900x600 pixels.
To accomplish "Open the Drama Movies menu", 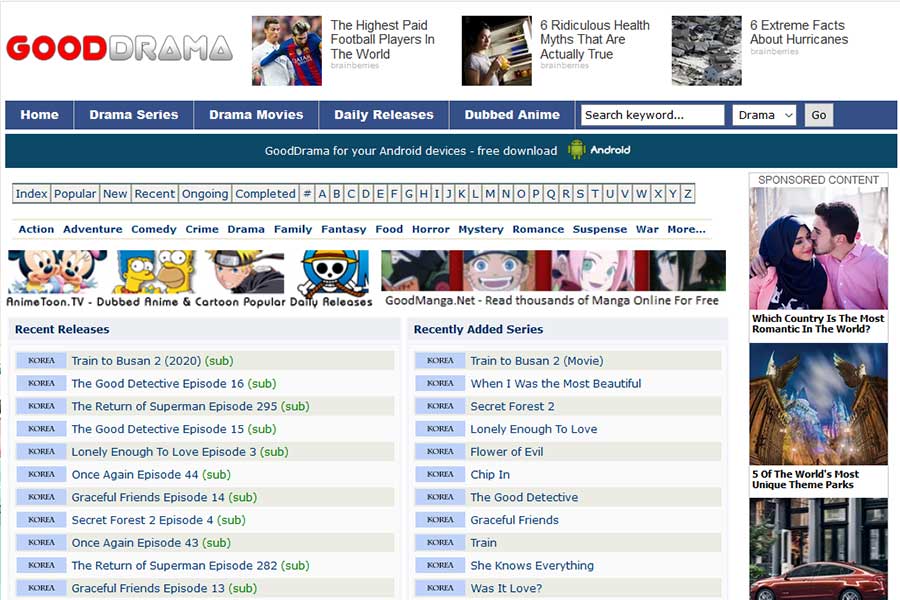I will click(256, 115).
